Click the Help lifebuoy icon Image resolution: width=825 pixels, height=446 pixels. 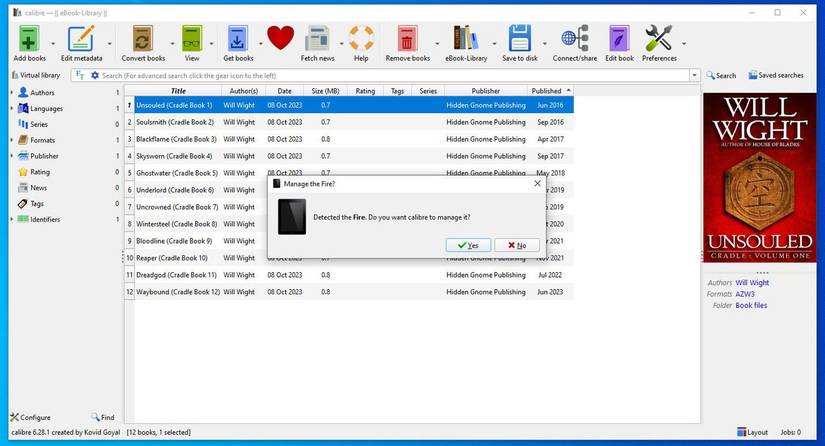click(361, 39)
